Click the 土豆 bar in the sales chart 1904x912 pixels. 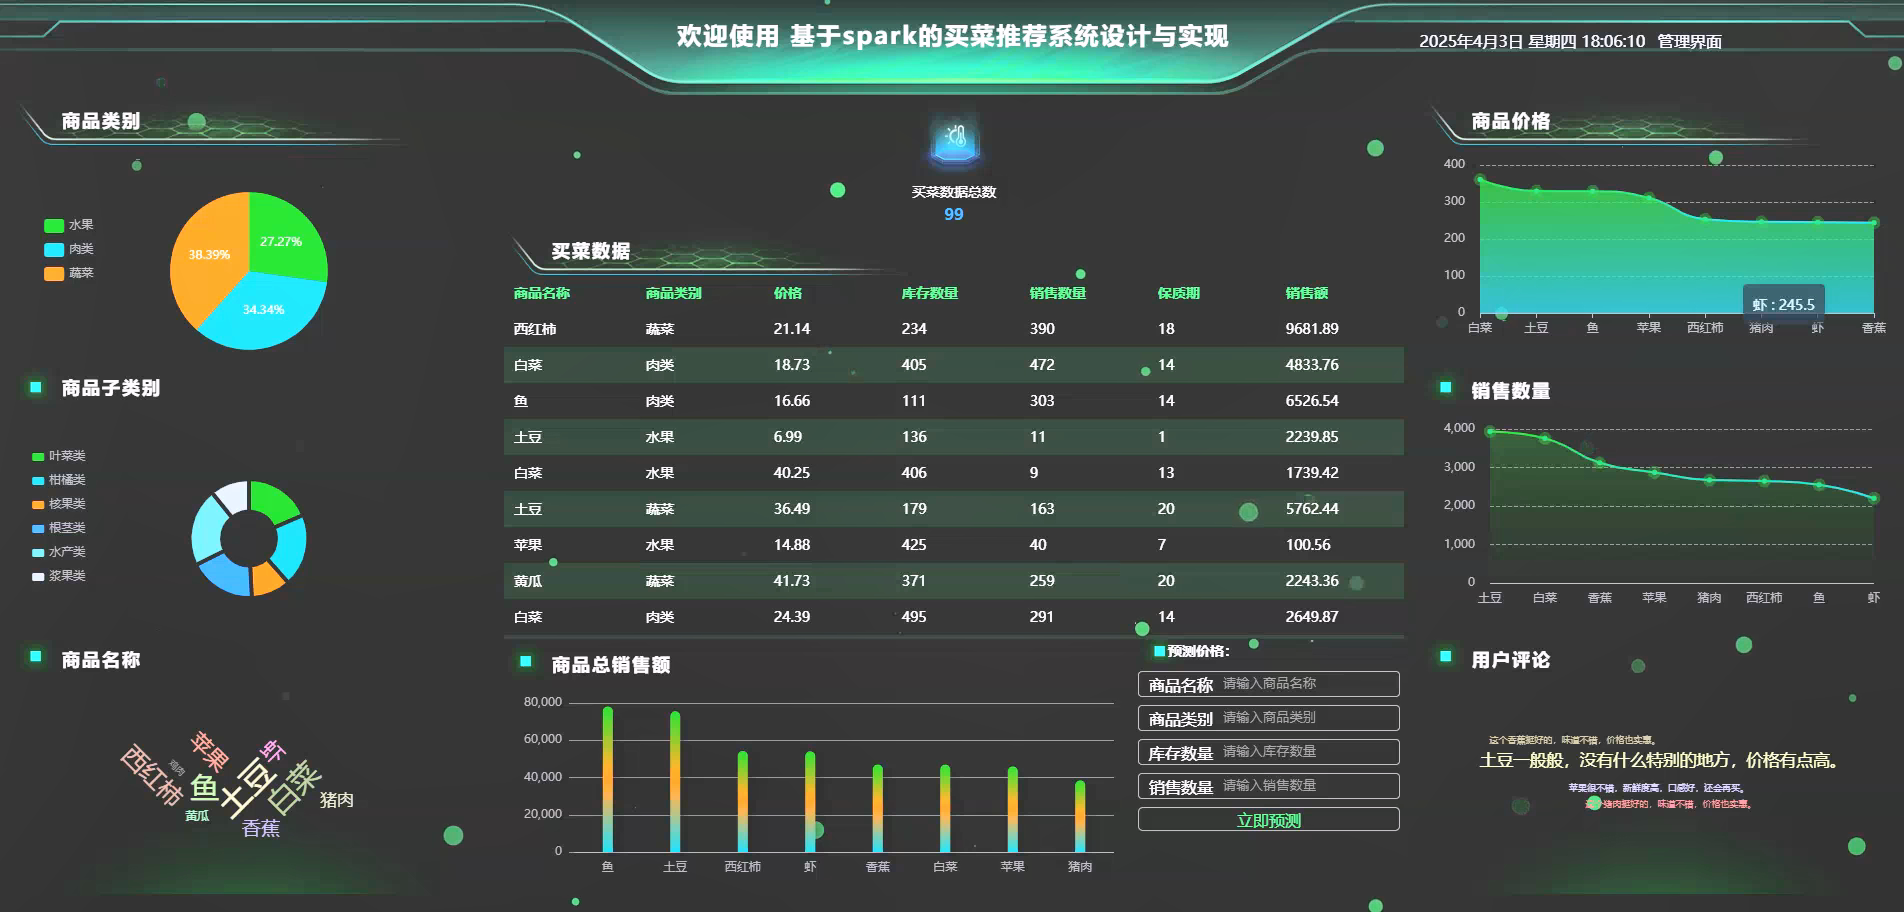tap(675, 782)
